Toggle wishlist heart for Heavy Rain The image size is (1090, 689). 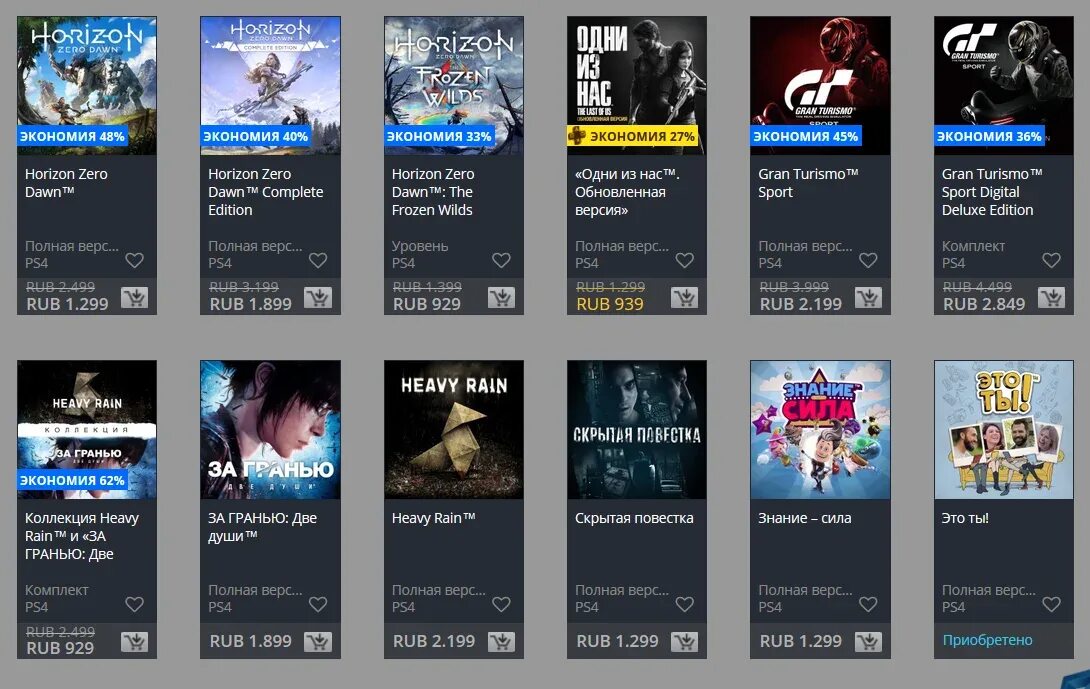click(501, 604)
